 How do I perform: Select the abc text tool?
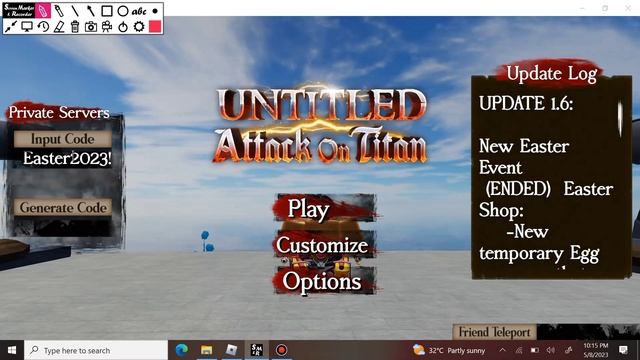click(139, 11)
